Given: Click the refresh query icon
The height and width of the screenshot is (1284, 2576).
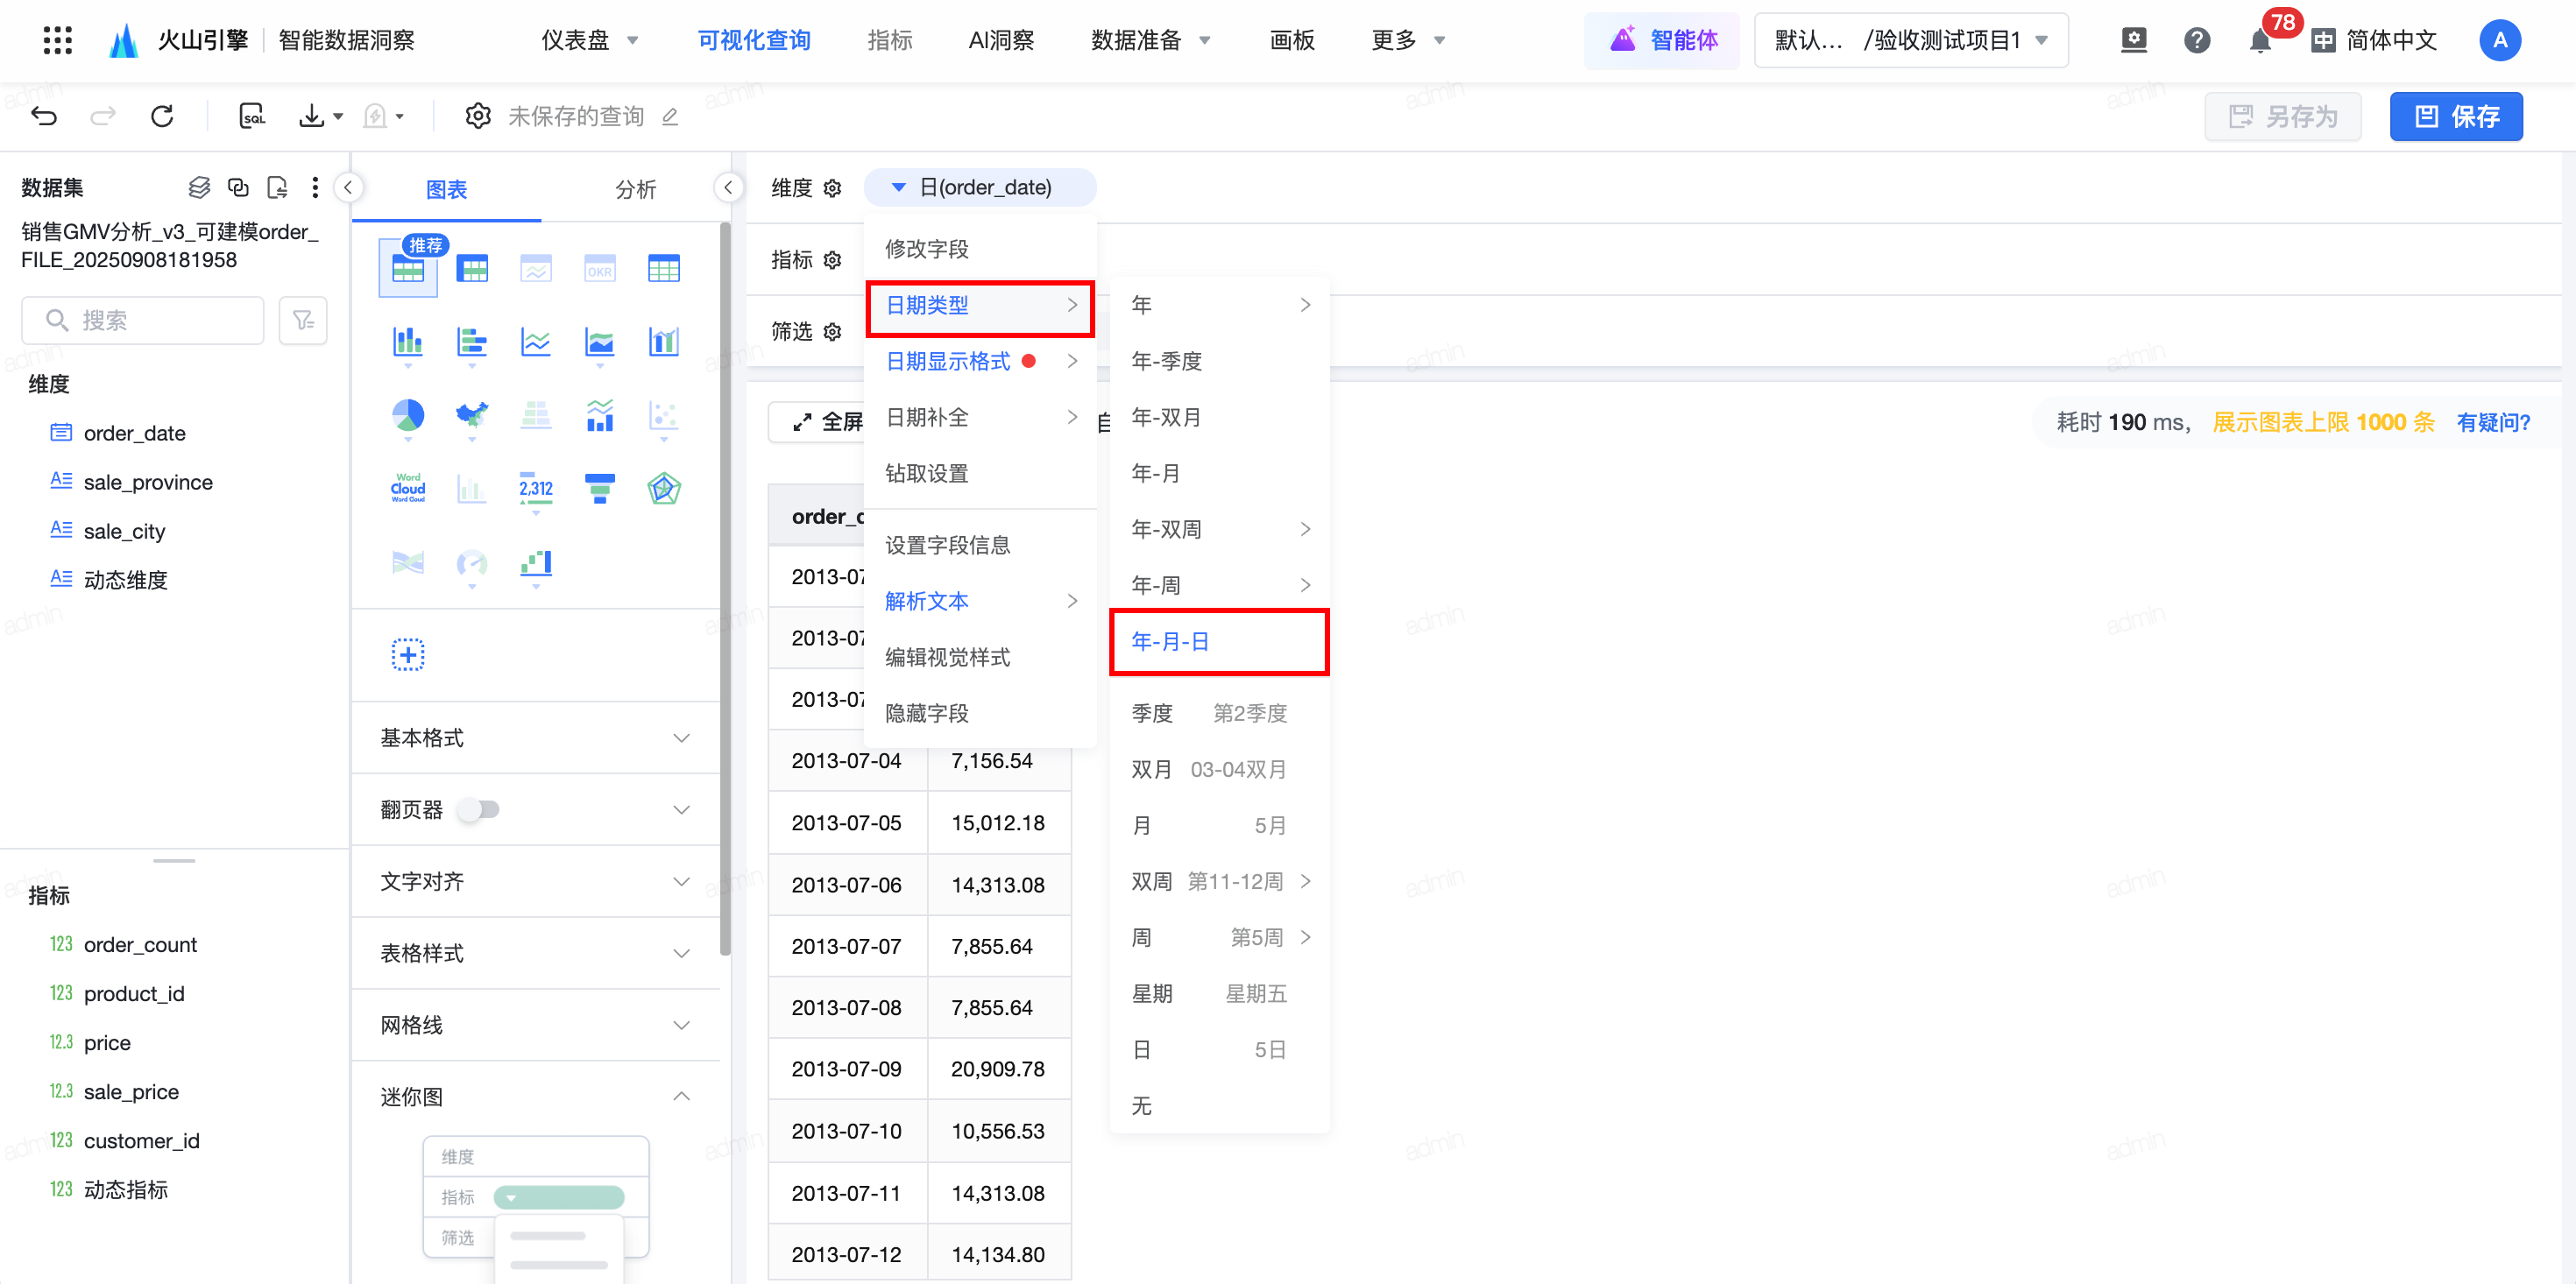Looking at the screenshot, I should pos(162,116).
